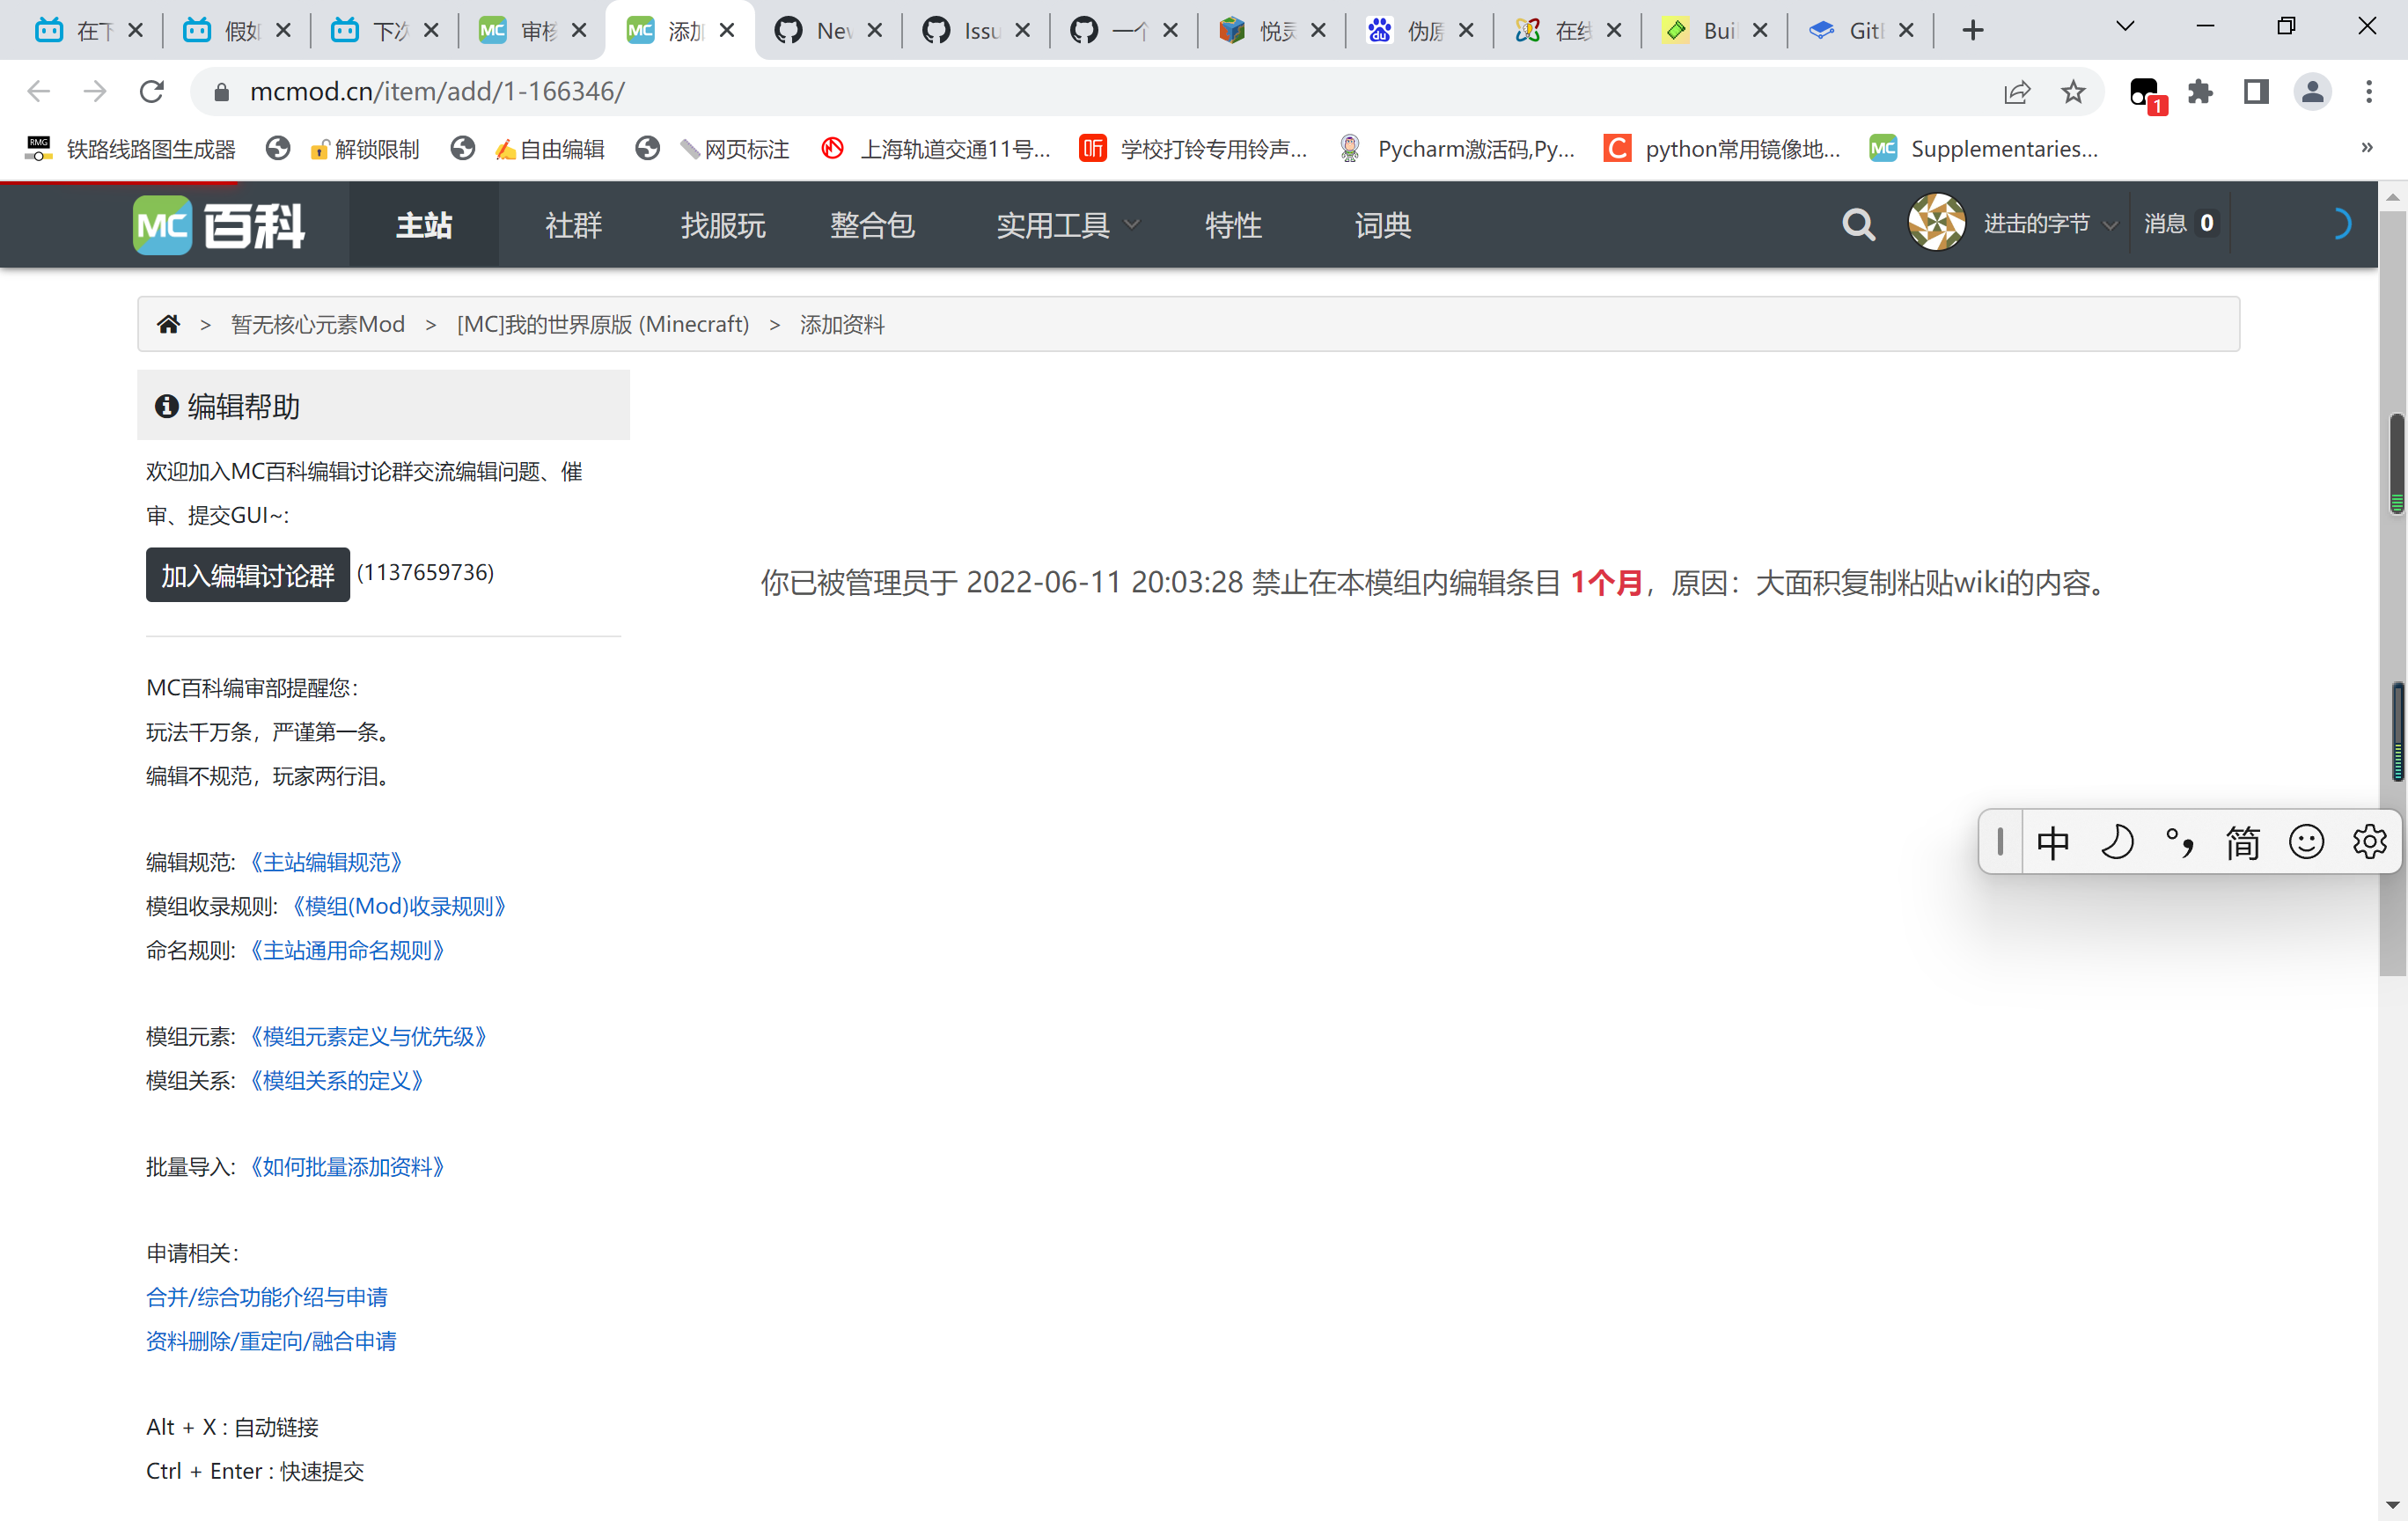Open the 整合包 navigation item
Image resolution: width=2408 pixels, height=1521 pixels.
(x=872, y=225)
